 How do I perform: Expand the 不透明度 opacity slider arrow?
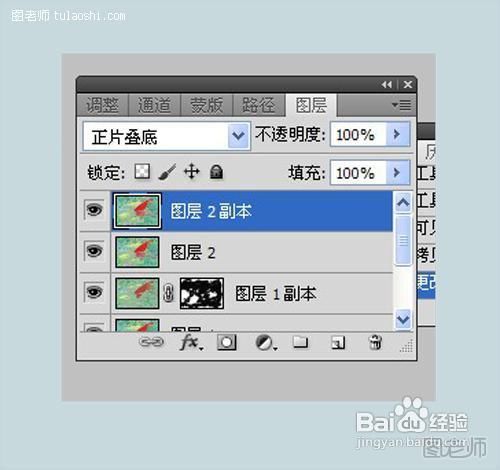[x=397, y=134]
